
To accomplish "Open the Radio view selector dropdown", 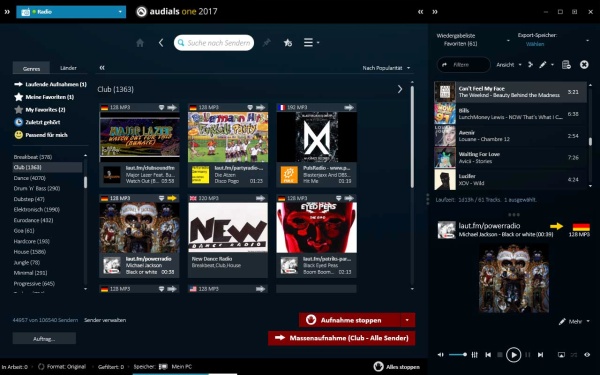I will click(x=71, y=12).
